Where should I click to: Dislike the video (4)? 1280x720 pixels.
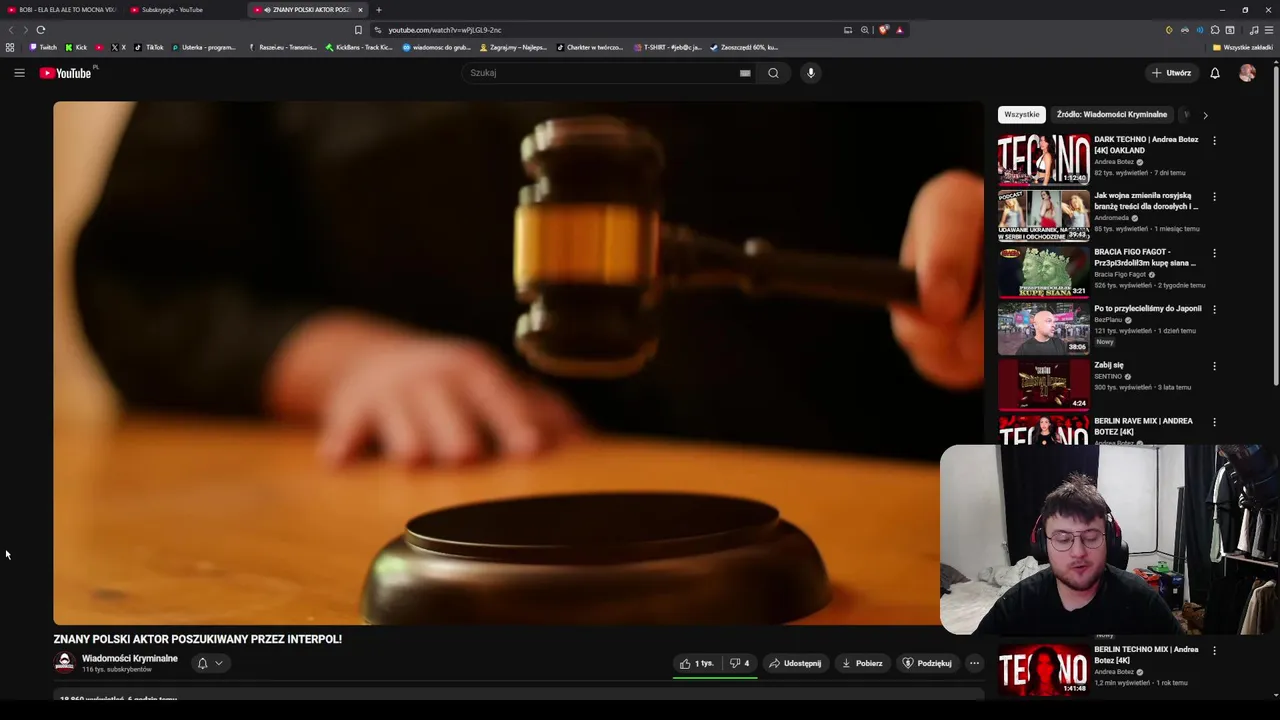pos(740,663)
